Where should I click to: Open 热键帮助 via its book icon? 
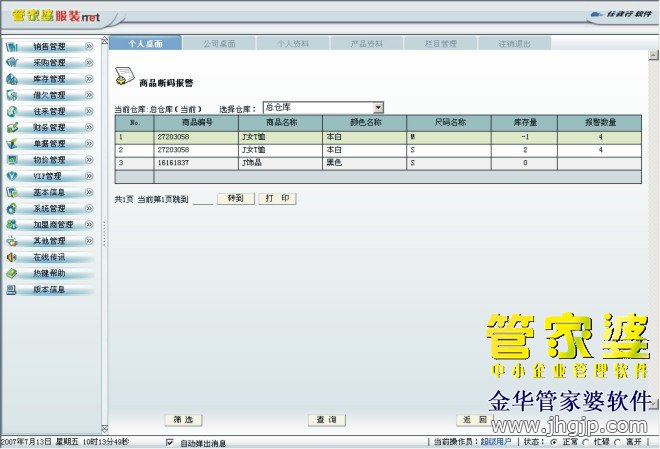12,274
